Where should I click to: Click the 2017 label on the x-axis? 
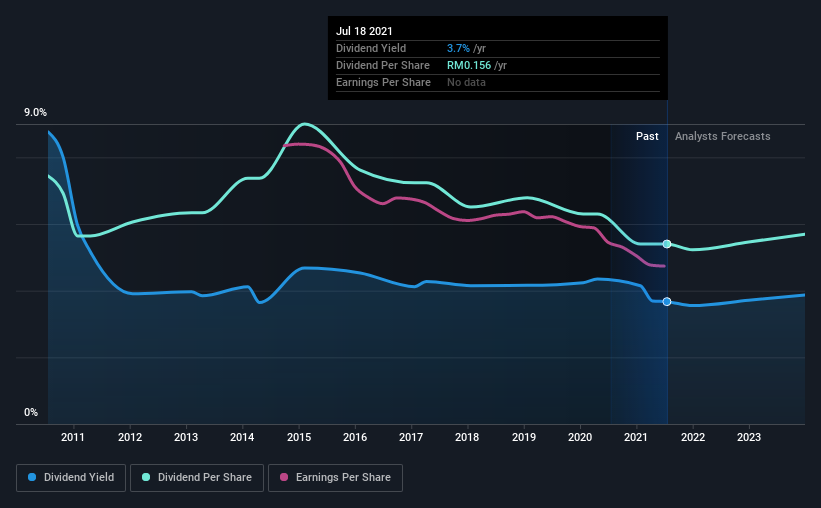point(411,437)
